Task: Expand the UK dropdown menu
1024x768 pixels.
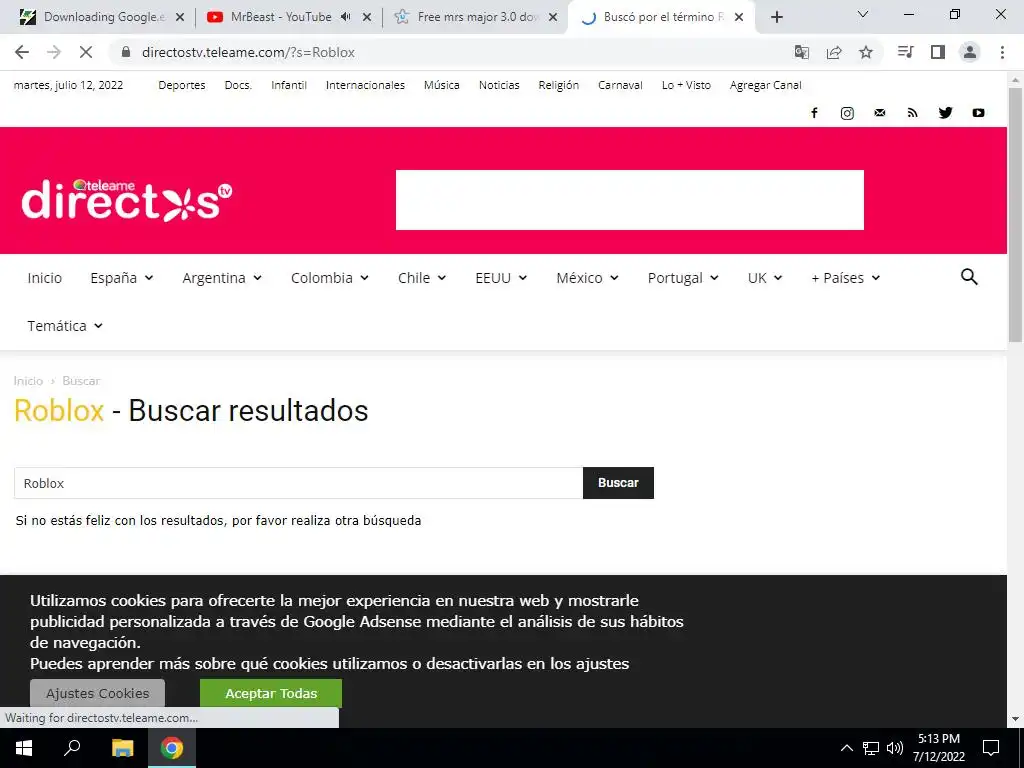Action: (x=765, y=278)
